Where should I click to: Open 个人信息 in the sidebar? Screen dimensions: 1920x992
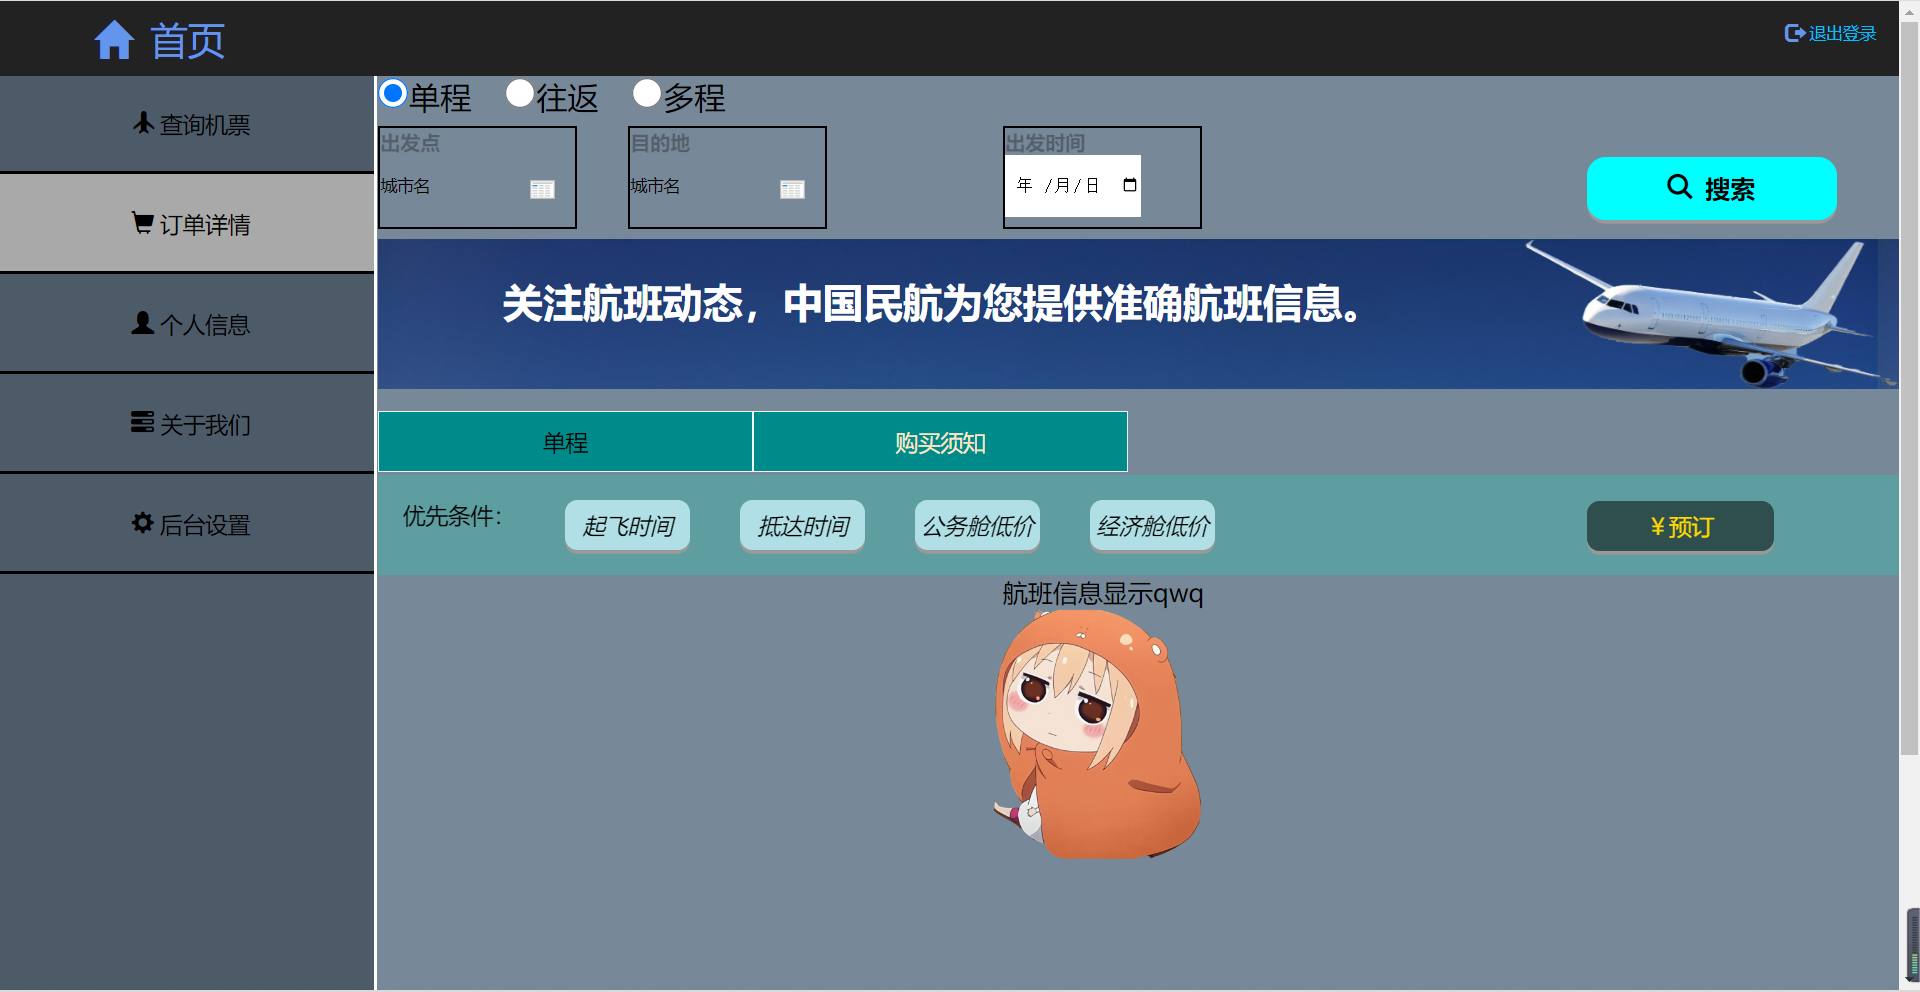[x=187, y=324]
